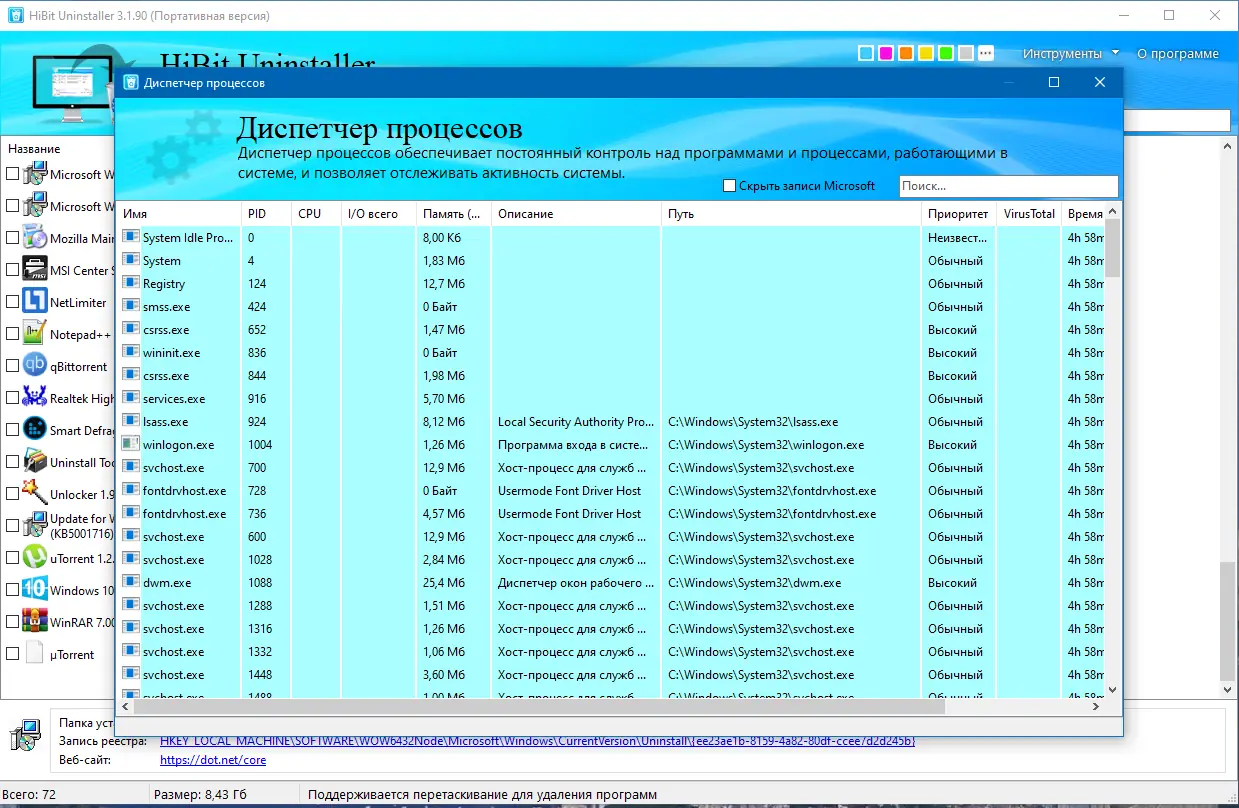Click the VirusTotal column header
Screen dimensions: 1239x808
(x=1029, y=214)
